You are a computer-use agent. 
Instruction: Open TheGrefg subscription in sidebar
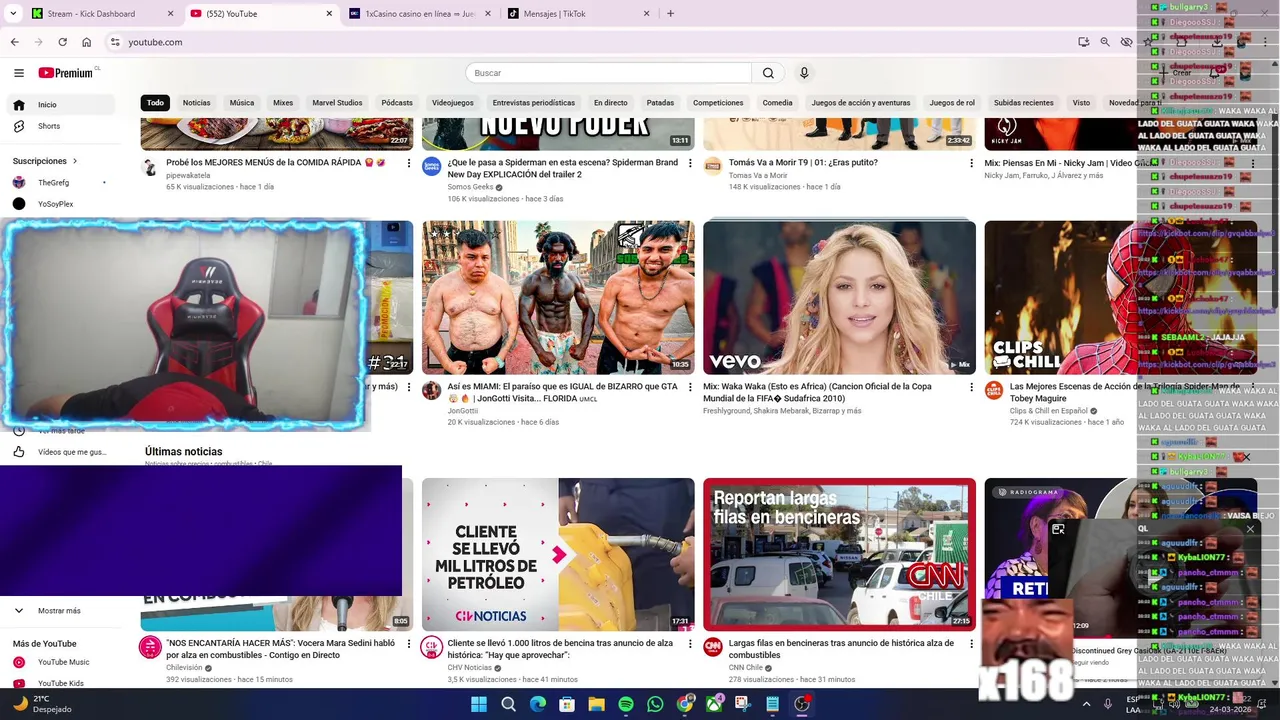coord(60,183)
